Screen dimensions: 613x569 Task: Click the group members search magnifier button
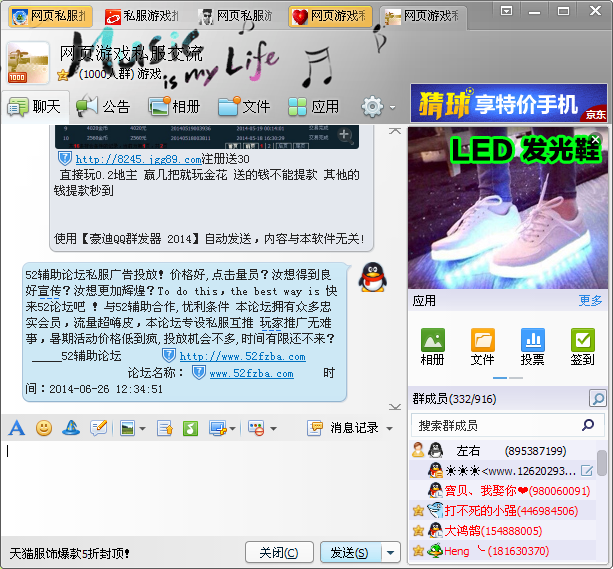(x=597, y=398)
